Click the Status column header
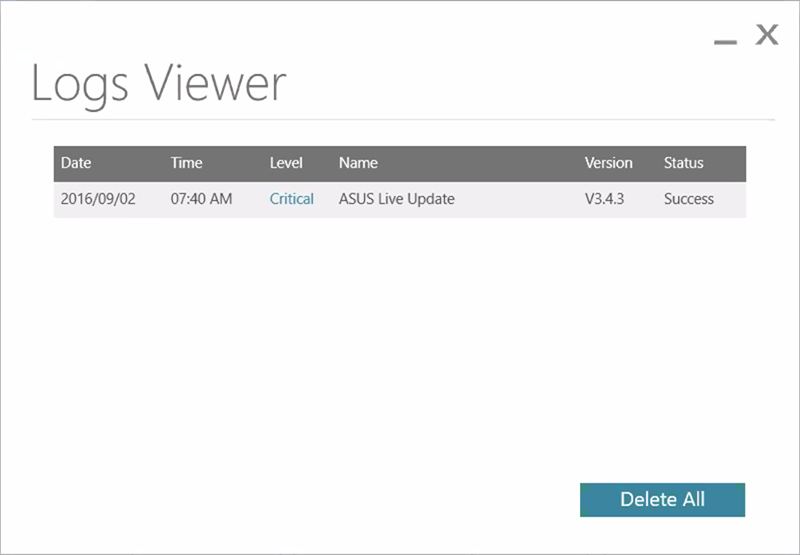800x555 pixels. click(683, 163)
